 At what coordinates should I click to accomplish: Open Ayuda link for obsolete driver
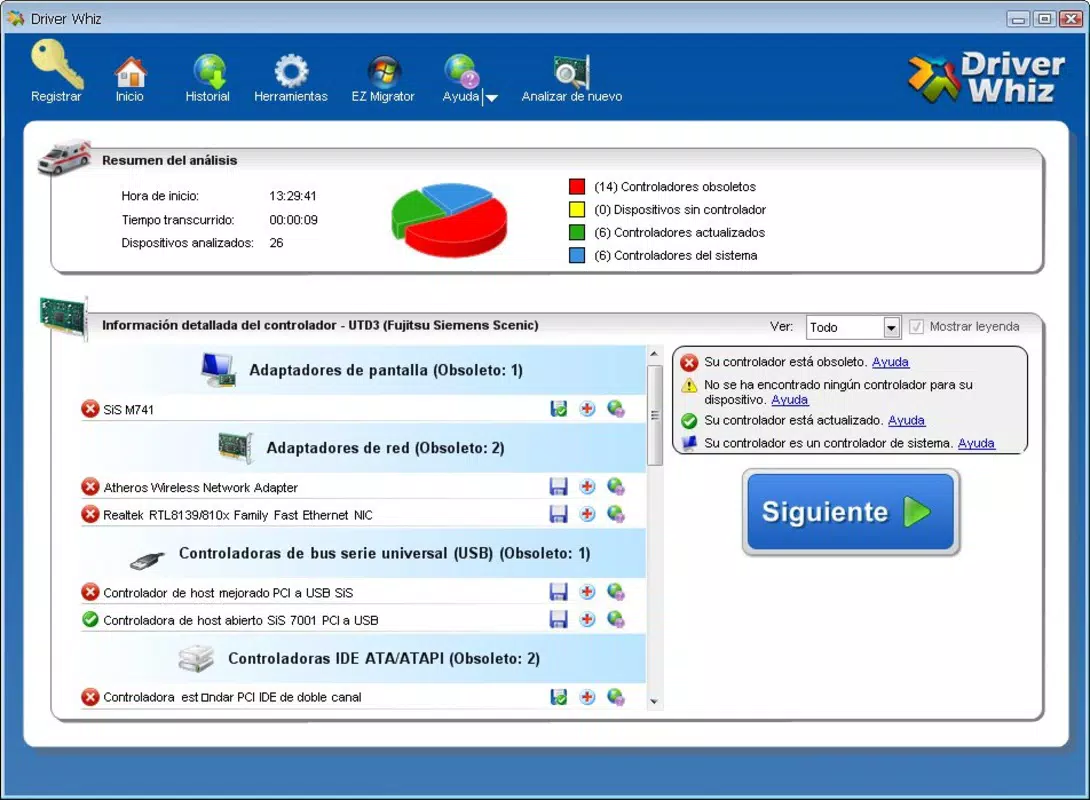coord(890,362)
